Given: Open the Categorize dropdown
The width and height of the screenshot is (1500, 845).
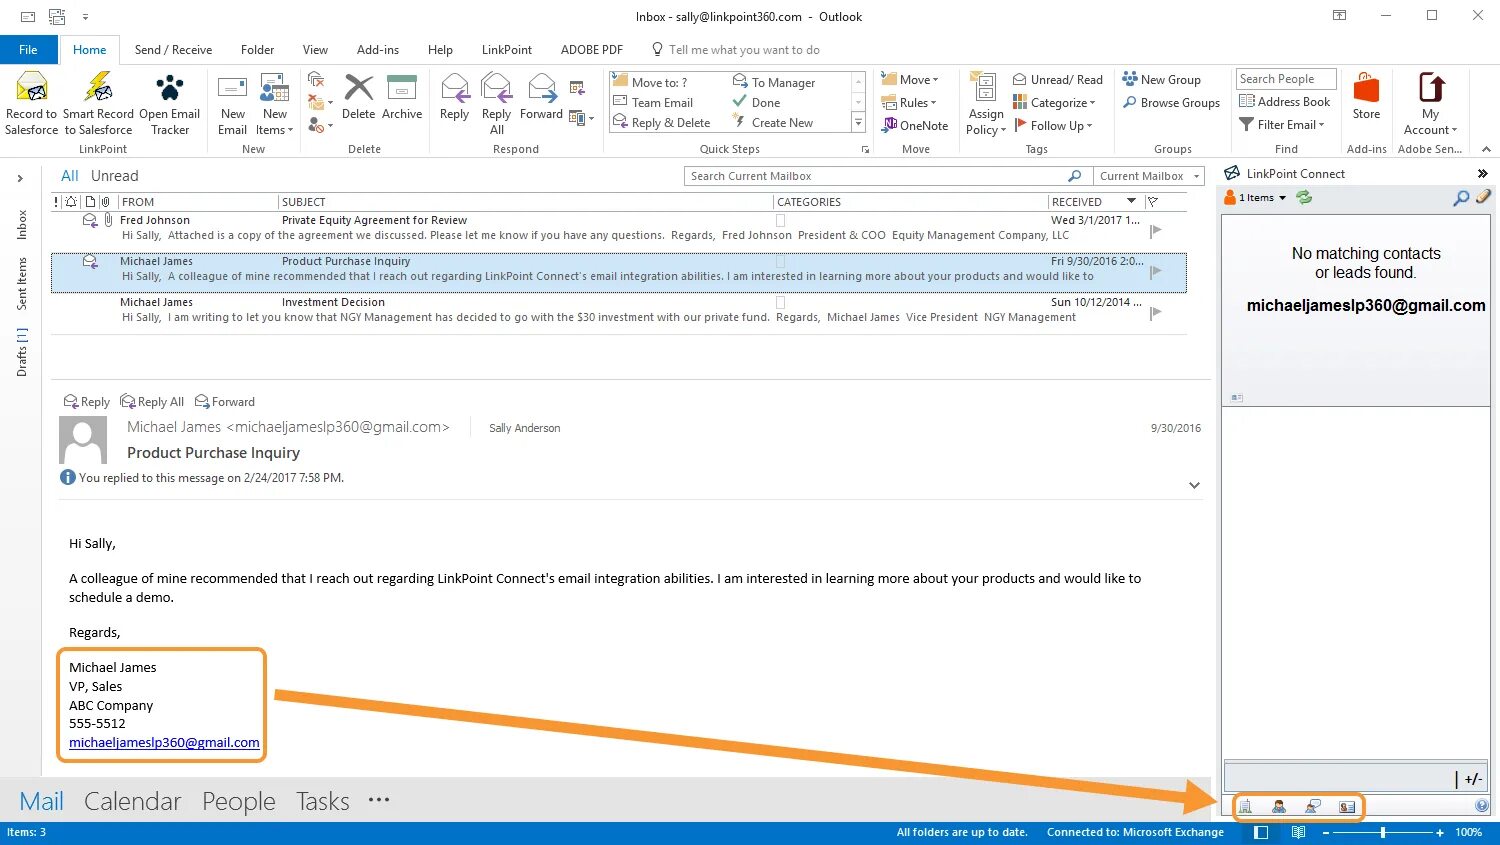Looking at the screenshot, I should pyautogui.click(x=1054, y=102).
